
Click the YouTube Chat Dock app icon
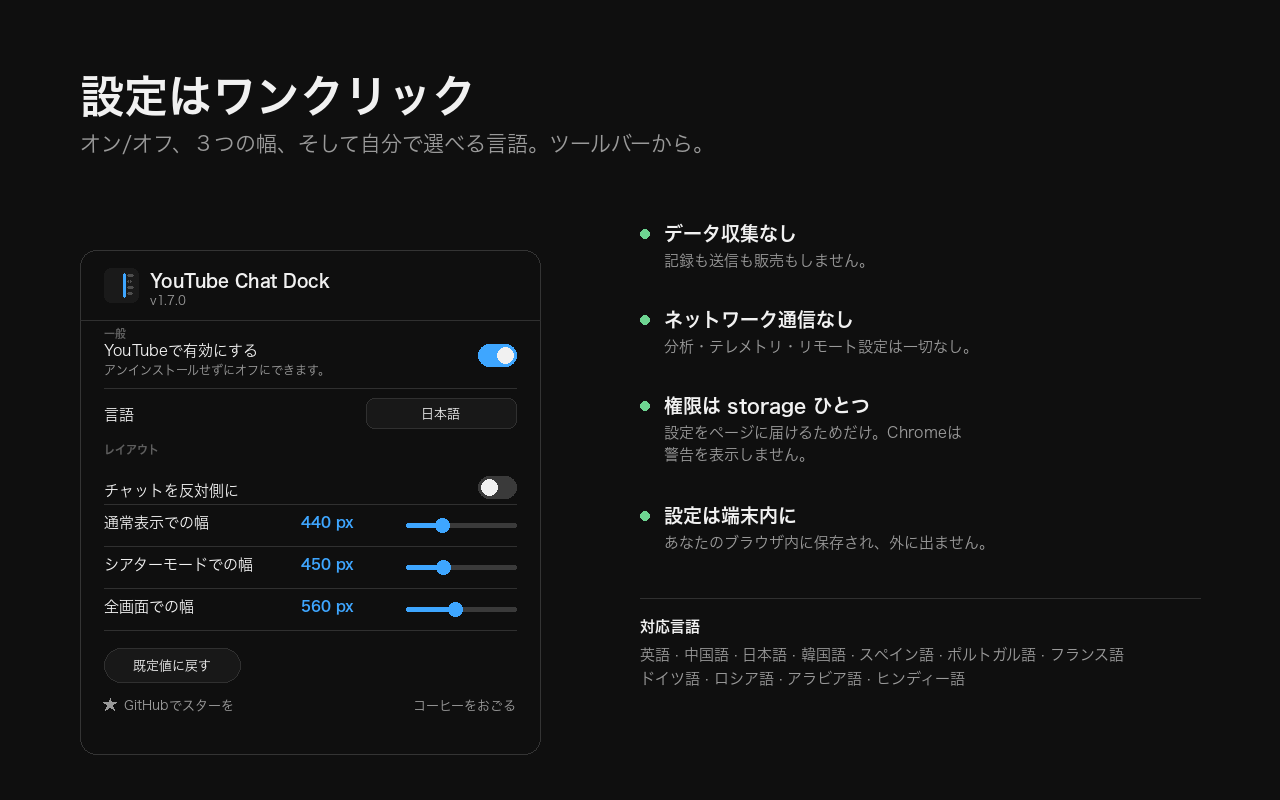pyautogui.click(x=121, y=285)
